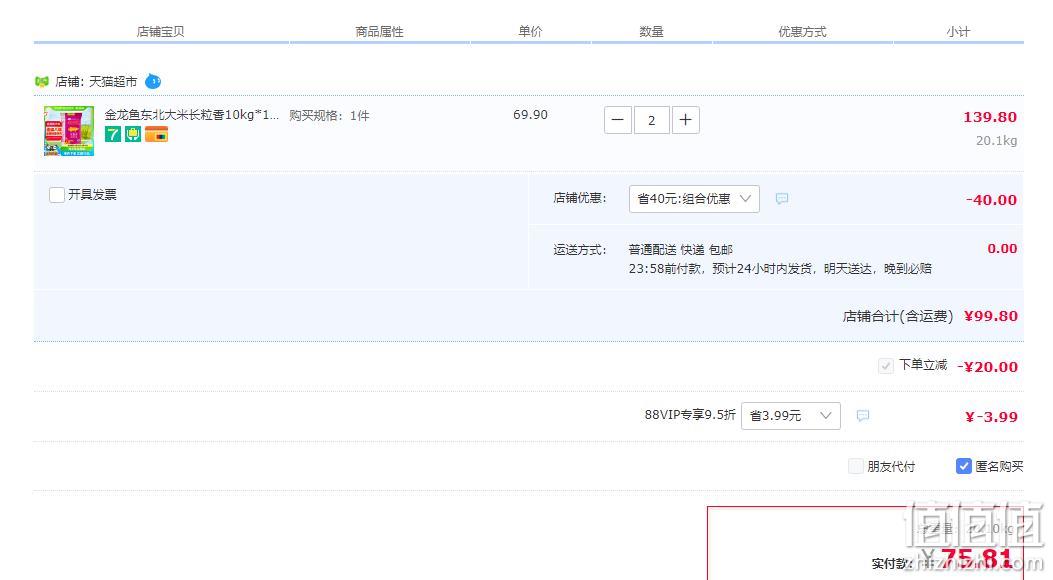This screenshot has height=580, width=1053.
Task: Expand the 省40元:组合优惠 dropdown
Action: pyautogui.click(x=694, y=199)
